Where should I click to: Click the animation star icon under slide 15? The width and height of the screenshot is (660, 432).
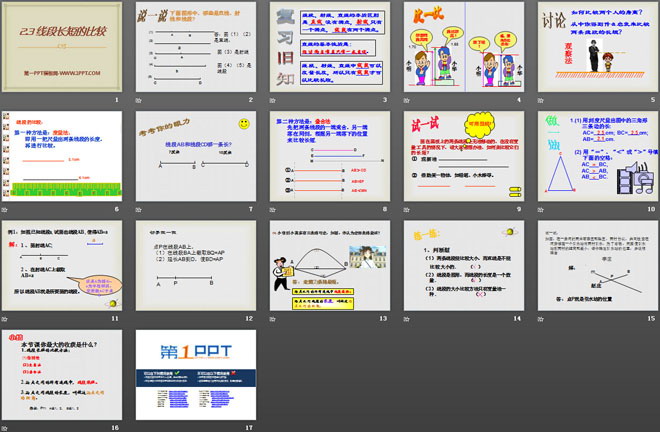(540, 319)
